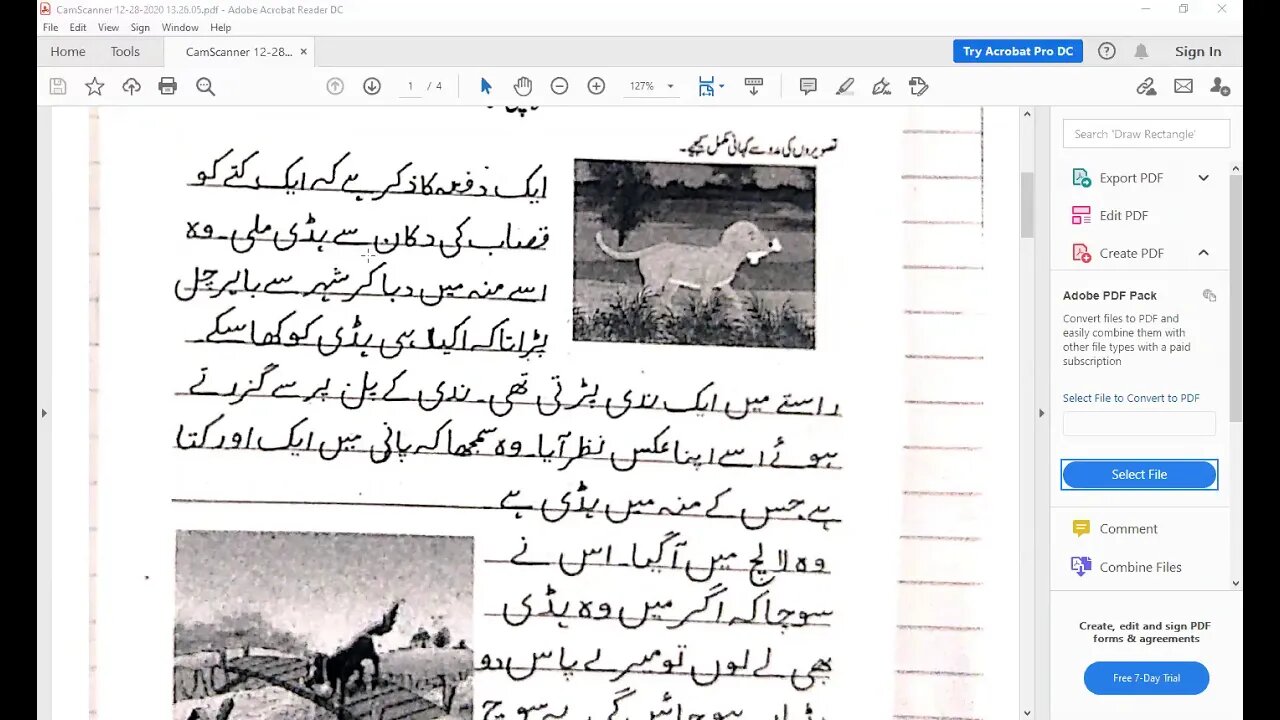This screenshot has height=720, width=1280.
Task: Share a link to the file icon
Action: coord(1146,87)
